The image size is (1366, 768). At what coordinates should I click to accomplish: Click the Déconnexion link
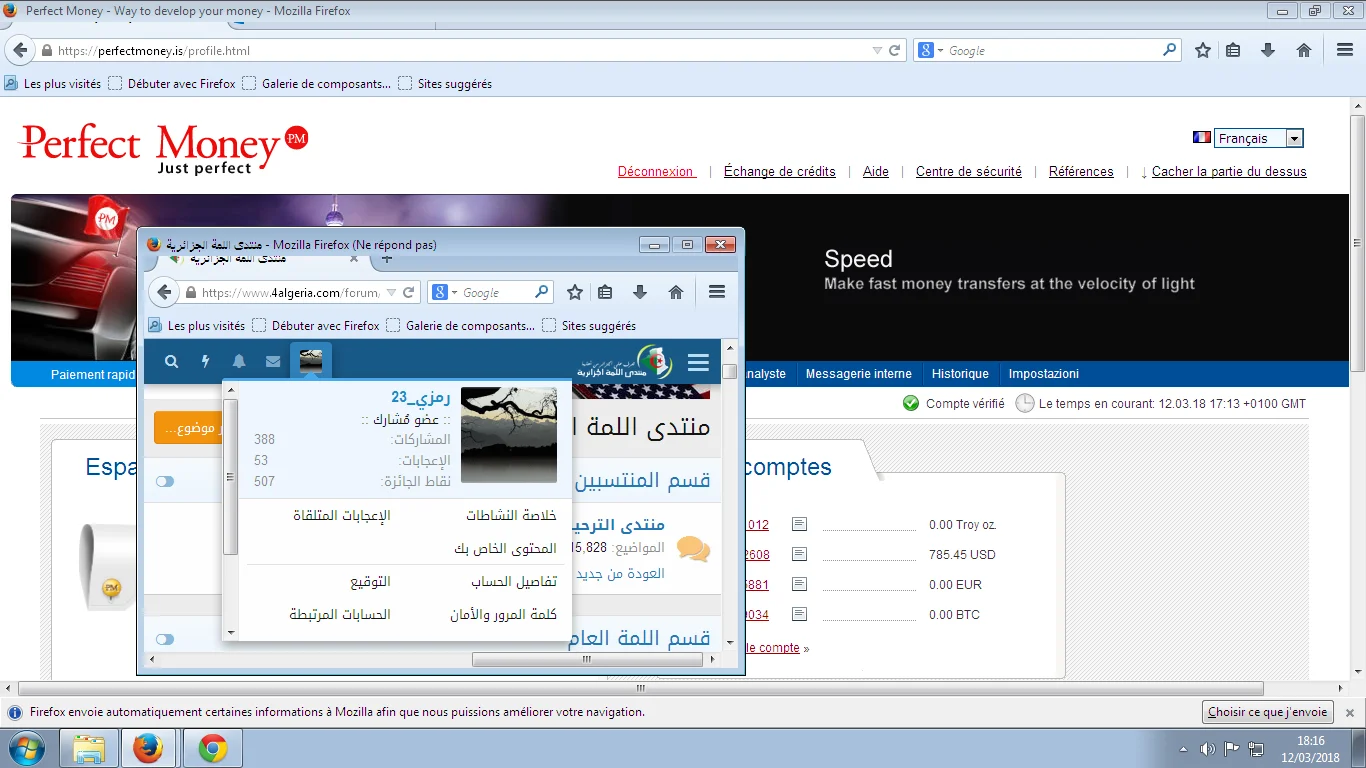click(x=656, y=171)
